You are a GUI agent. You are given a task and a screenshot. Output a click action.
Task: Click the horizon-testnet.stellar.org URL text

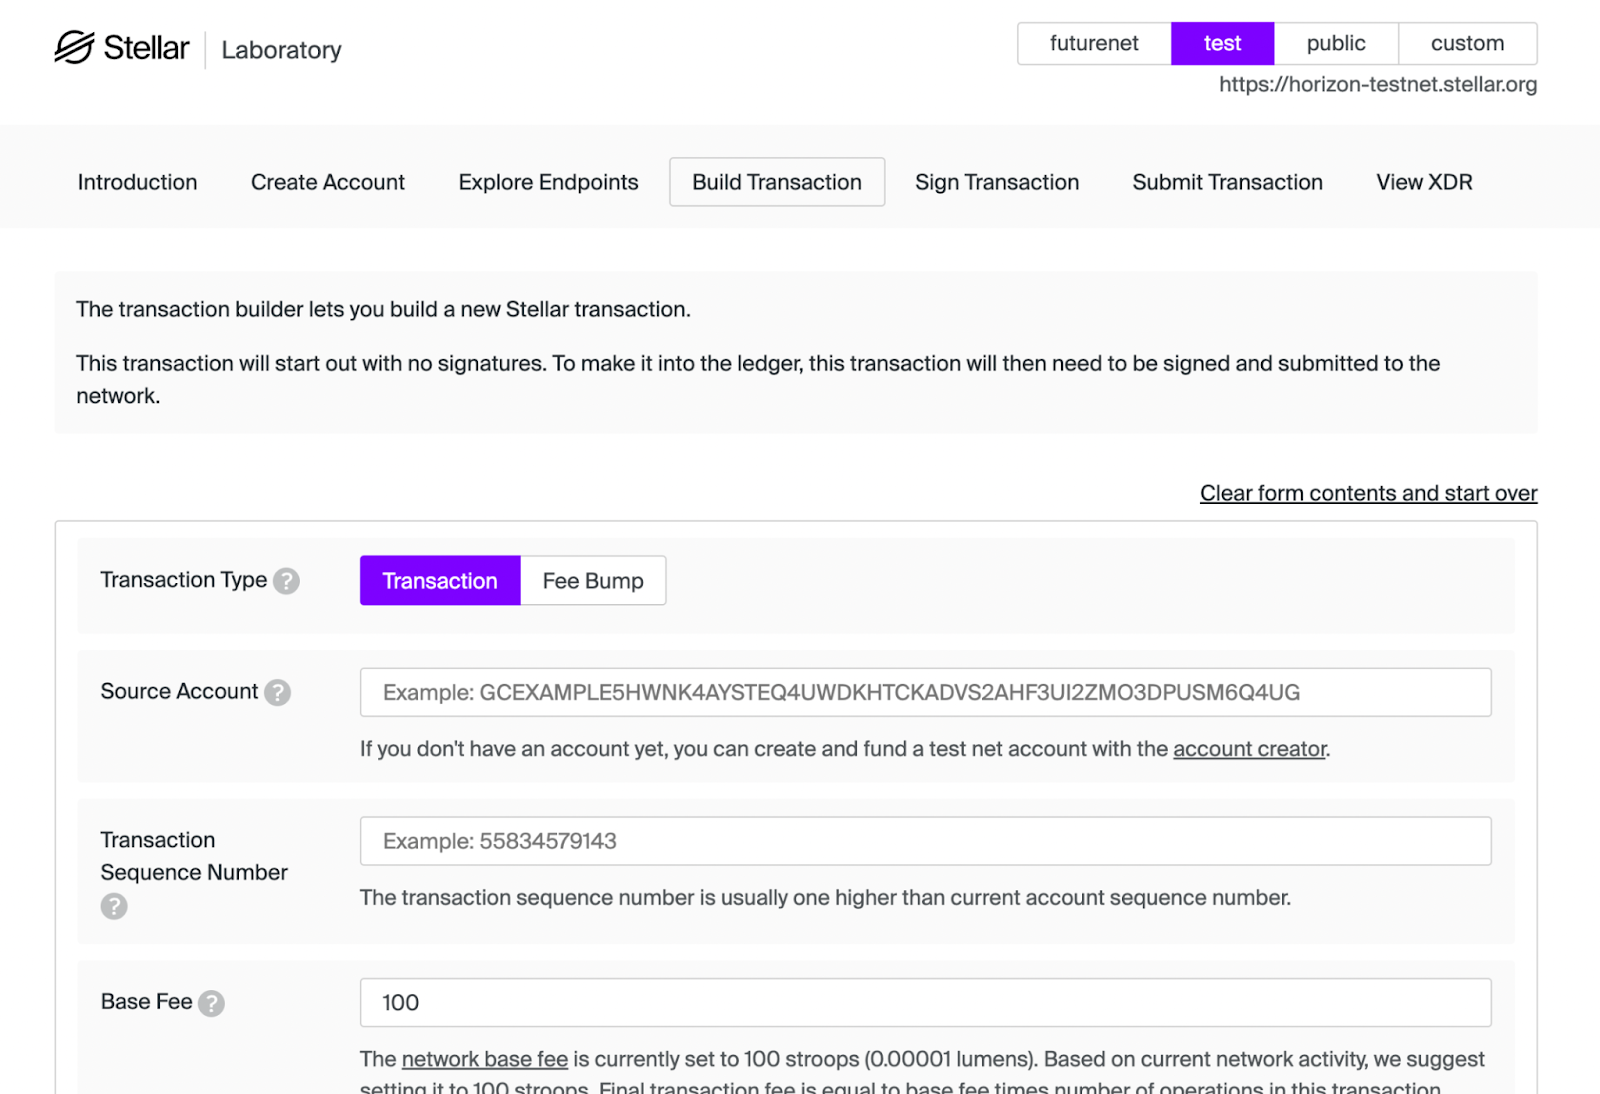point(1378,85)
